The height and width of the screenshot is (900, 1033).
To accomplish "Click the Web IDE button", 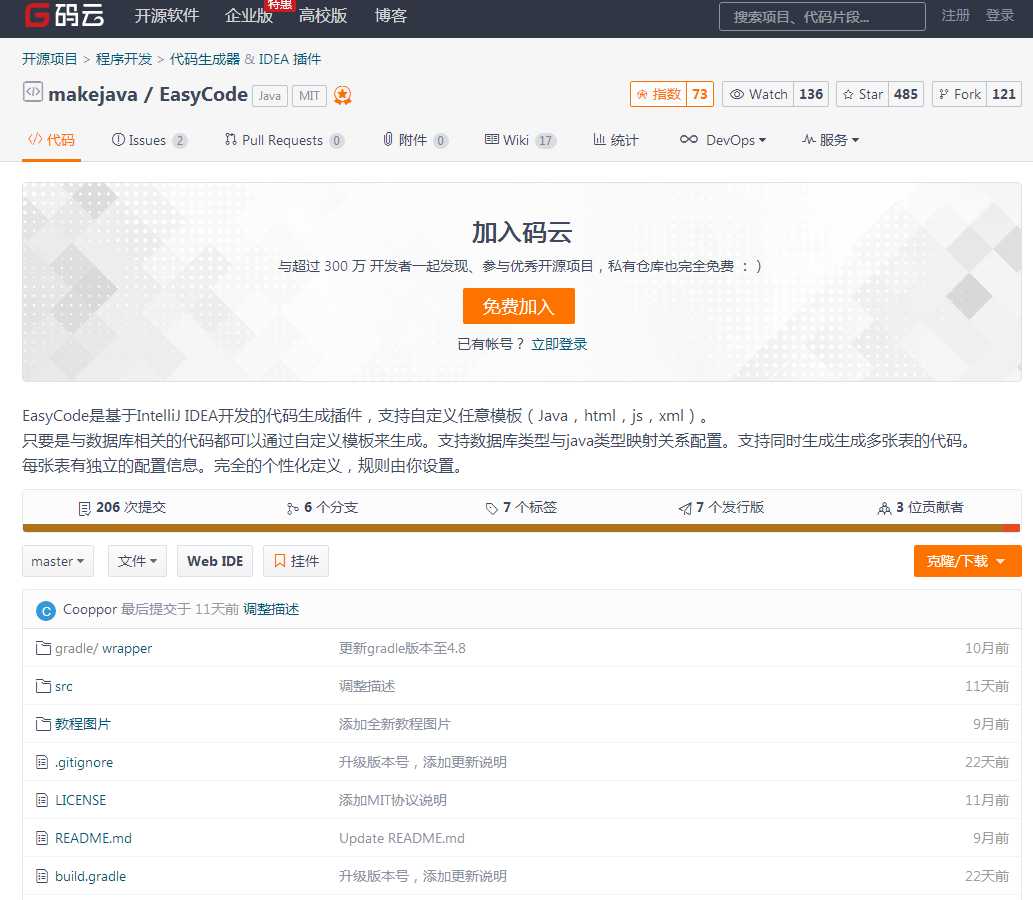I will point(215,561).
